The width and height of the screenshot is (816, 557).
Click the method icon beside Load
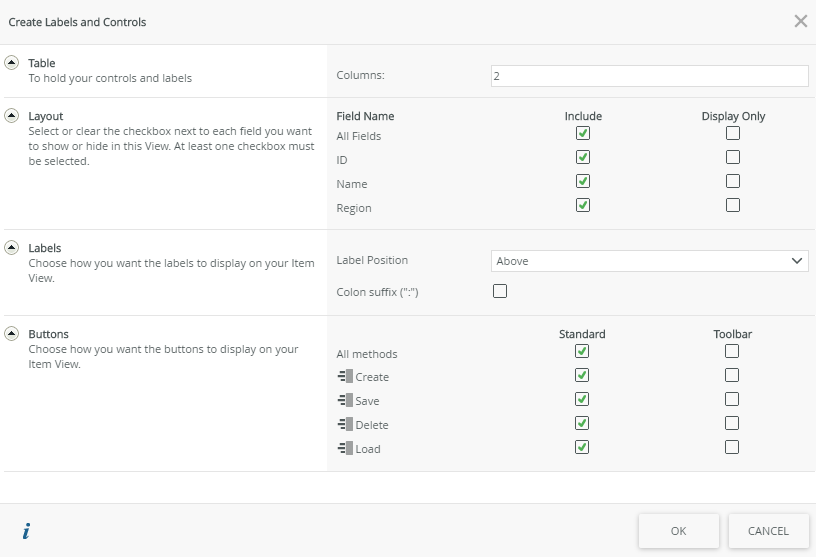click(345, 449)
